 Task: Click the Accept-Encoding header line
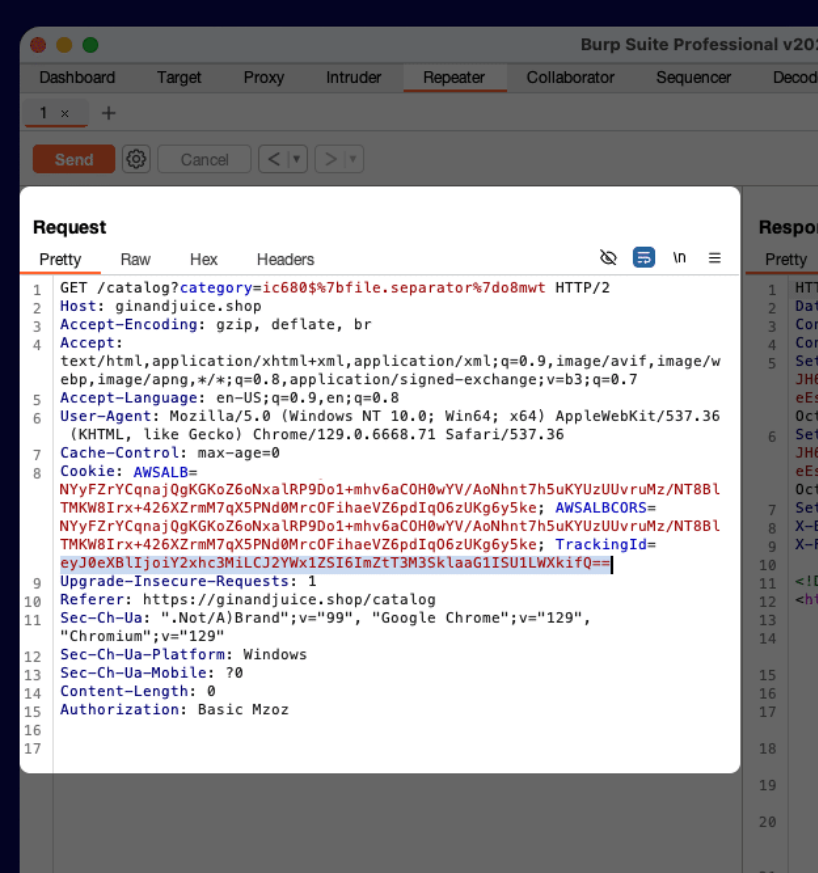[215, 325]
